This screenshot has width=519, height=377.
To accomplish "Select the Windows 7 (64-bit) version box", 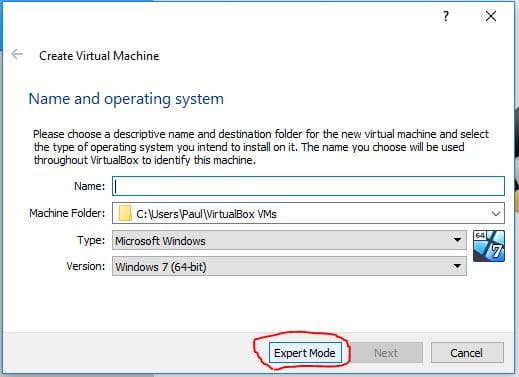I will (289, 266).
